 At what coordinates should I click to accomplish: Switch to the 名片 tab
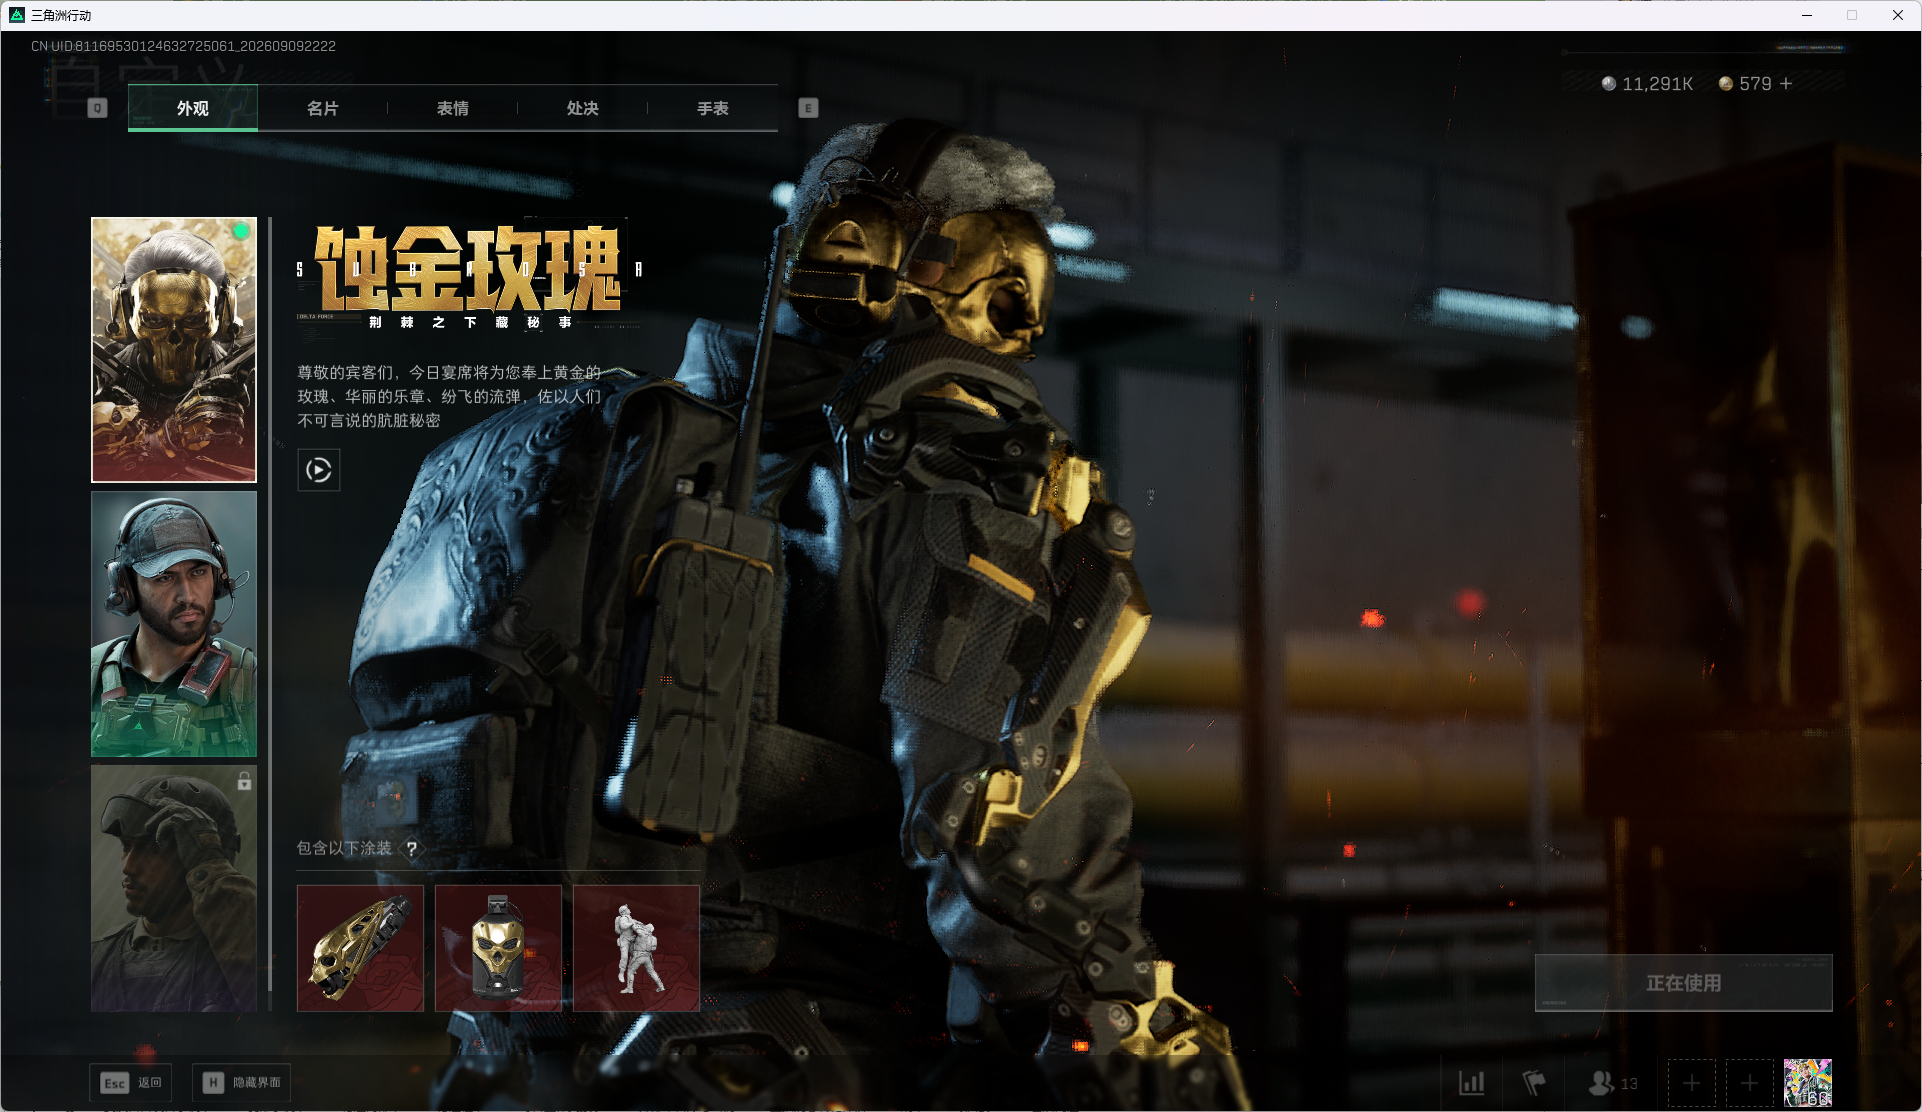tap(323, 108)
